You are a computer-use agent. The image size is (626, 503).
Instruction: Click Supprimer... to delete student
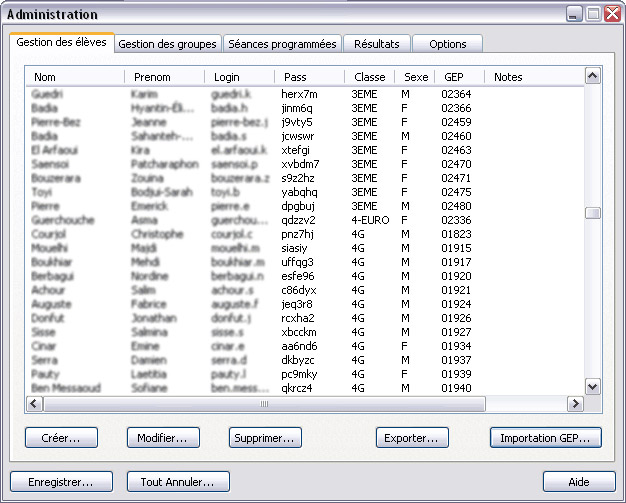(x=265, y=438)
